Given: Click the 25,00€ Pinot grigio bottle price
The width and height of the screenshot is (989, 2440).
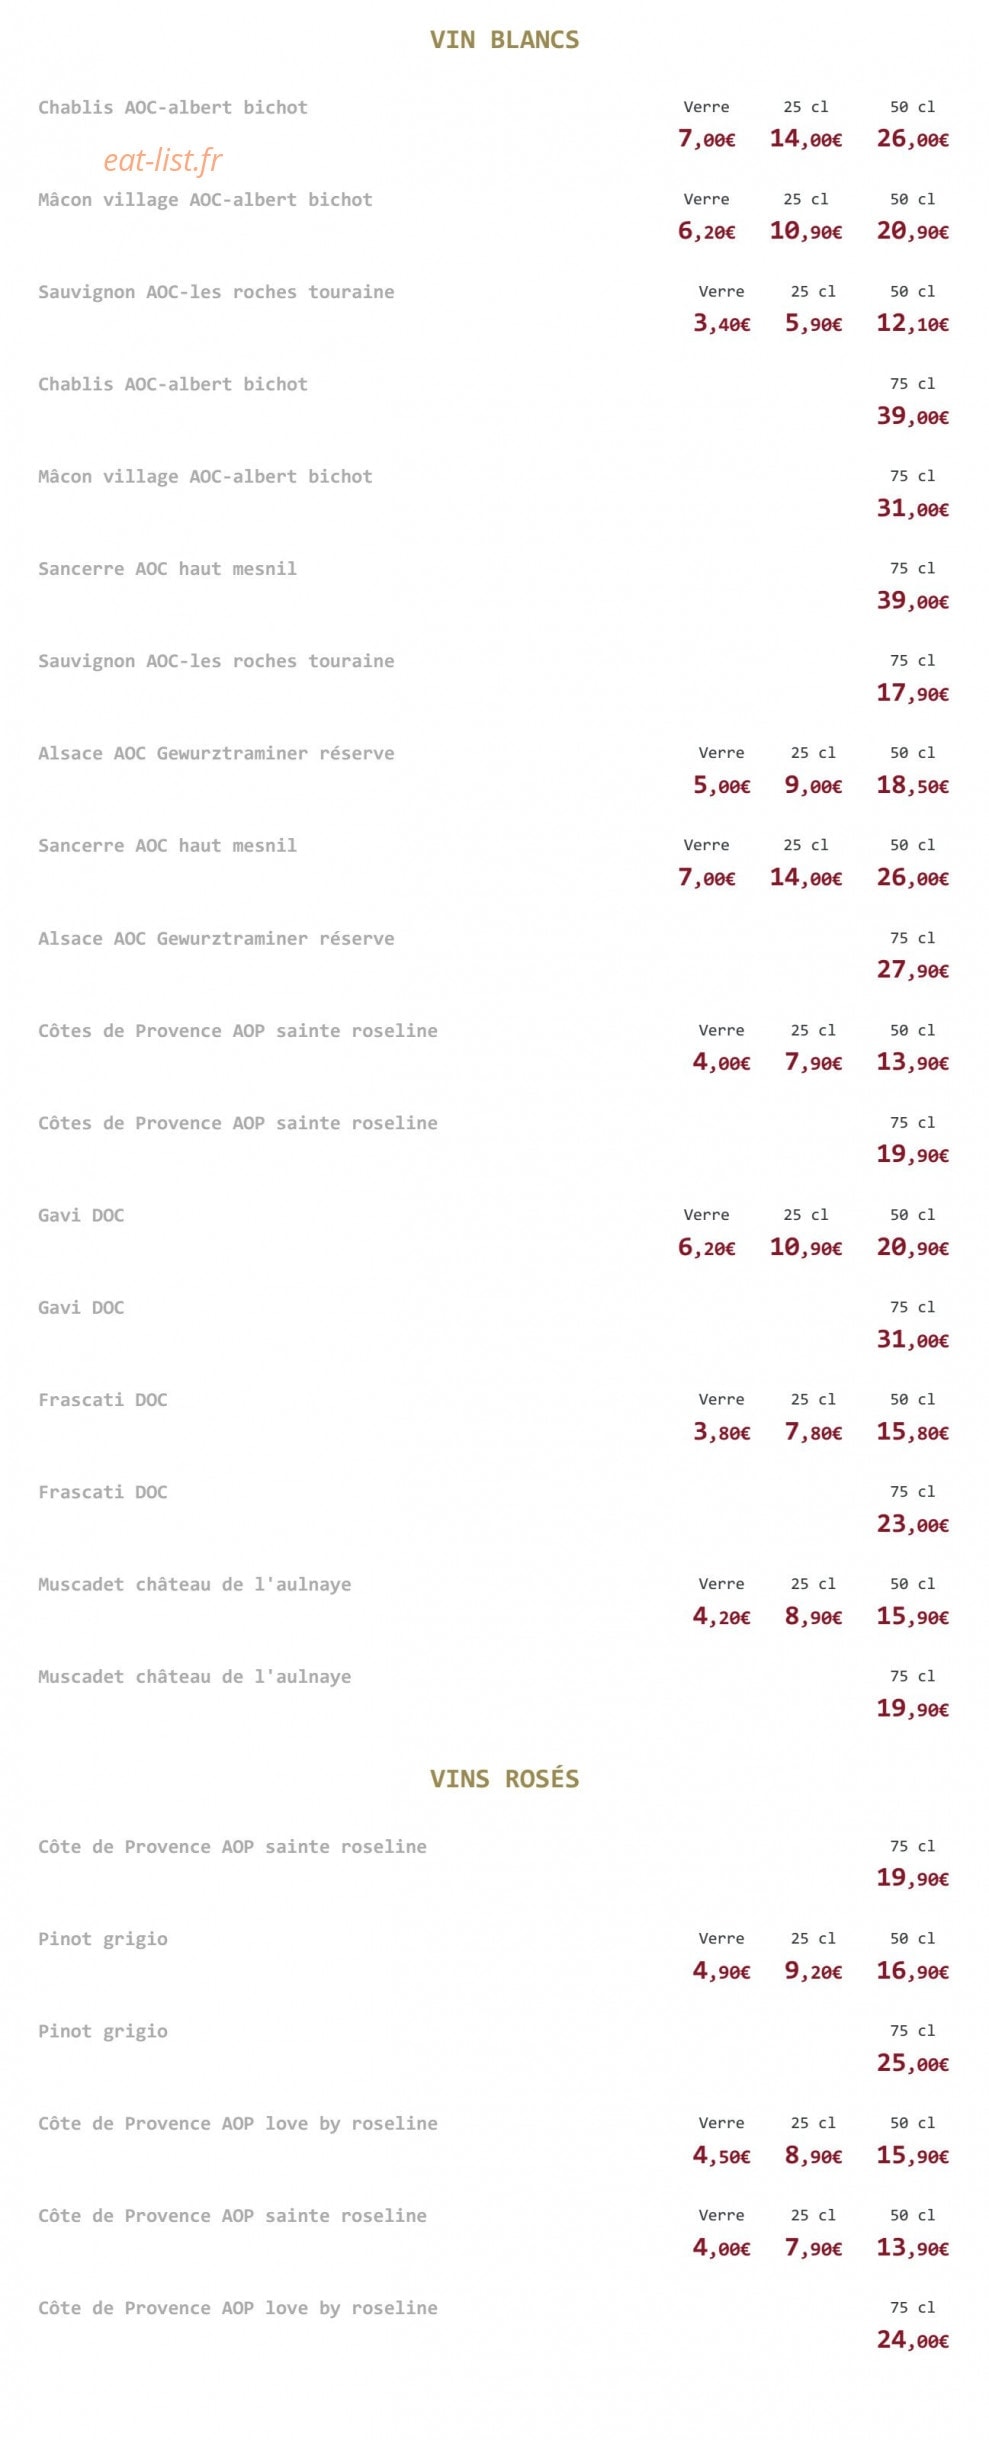Looking at the screenshot, I should (913, 2064).
